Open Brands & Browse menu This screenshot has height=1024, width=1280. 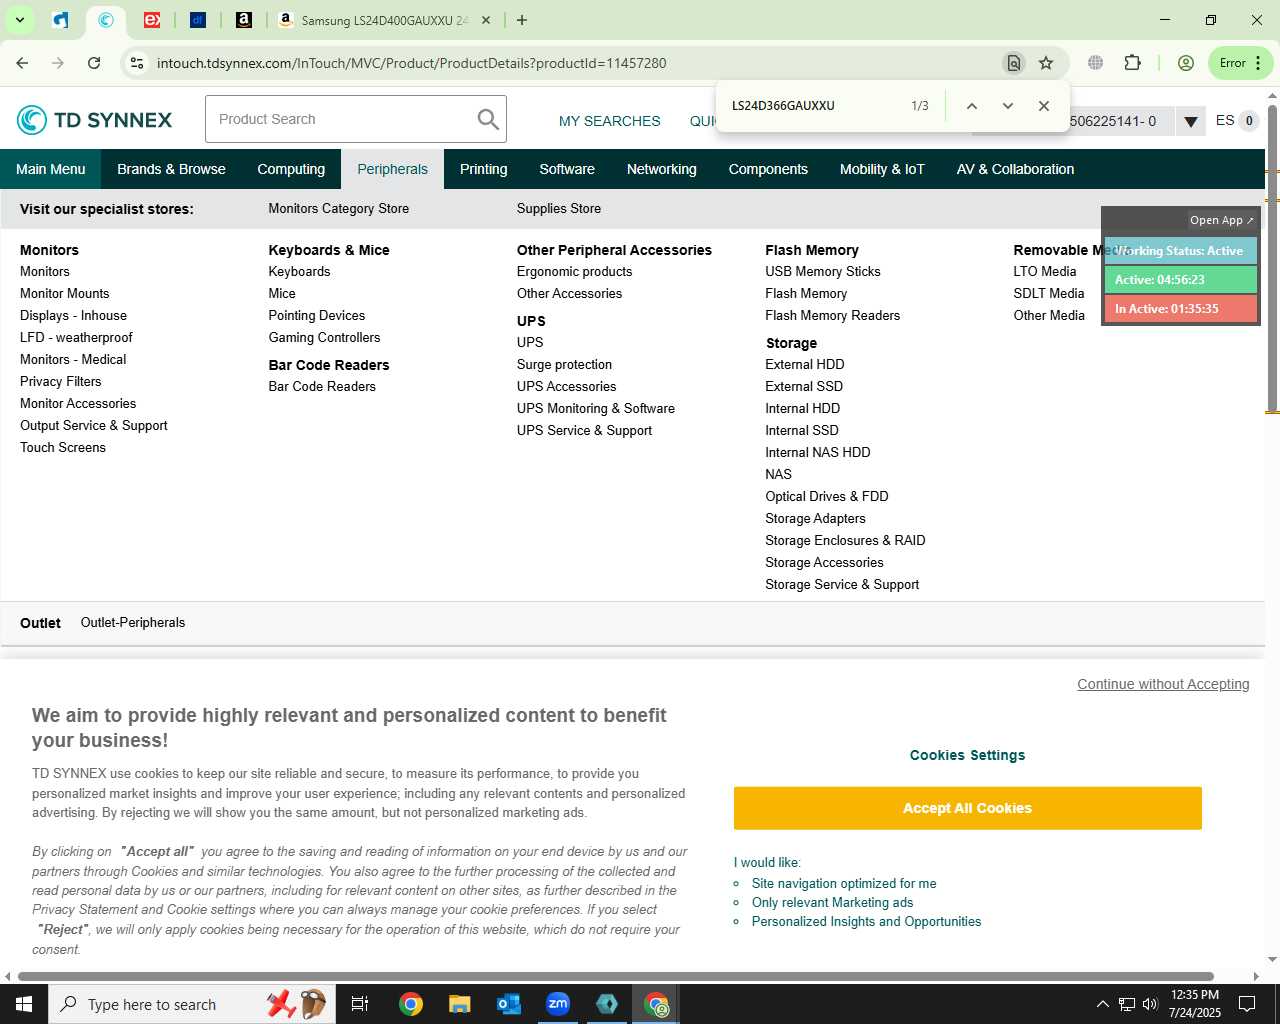click(x=171, y=169)
